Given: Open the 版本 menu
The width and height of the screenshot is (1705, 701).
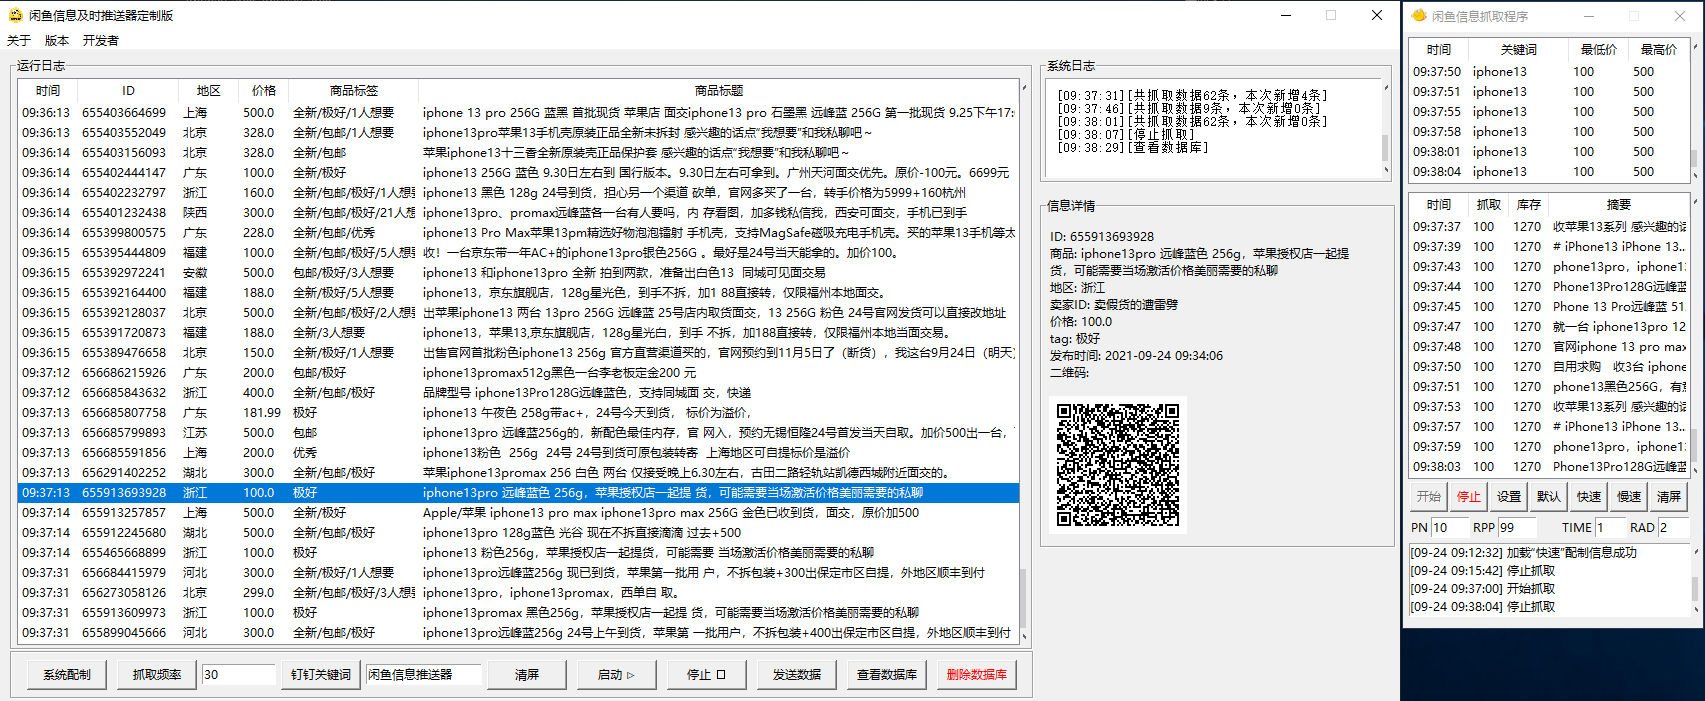Looking at the screenshot, I should pyautogui.click(x=57, y=41).
